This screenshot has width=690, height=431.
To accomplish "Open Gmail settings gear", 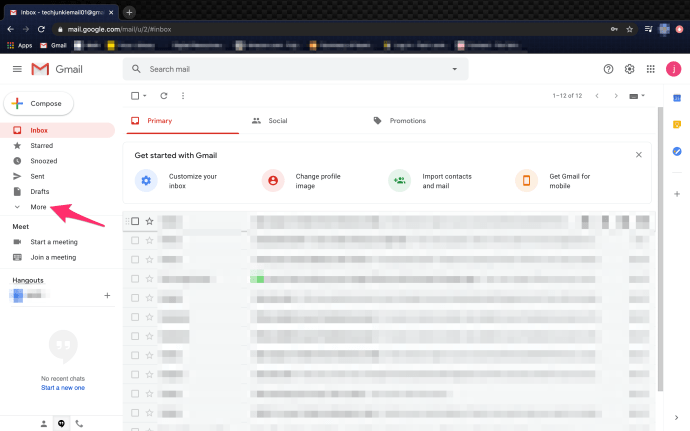I will pos(629,69).
